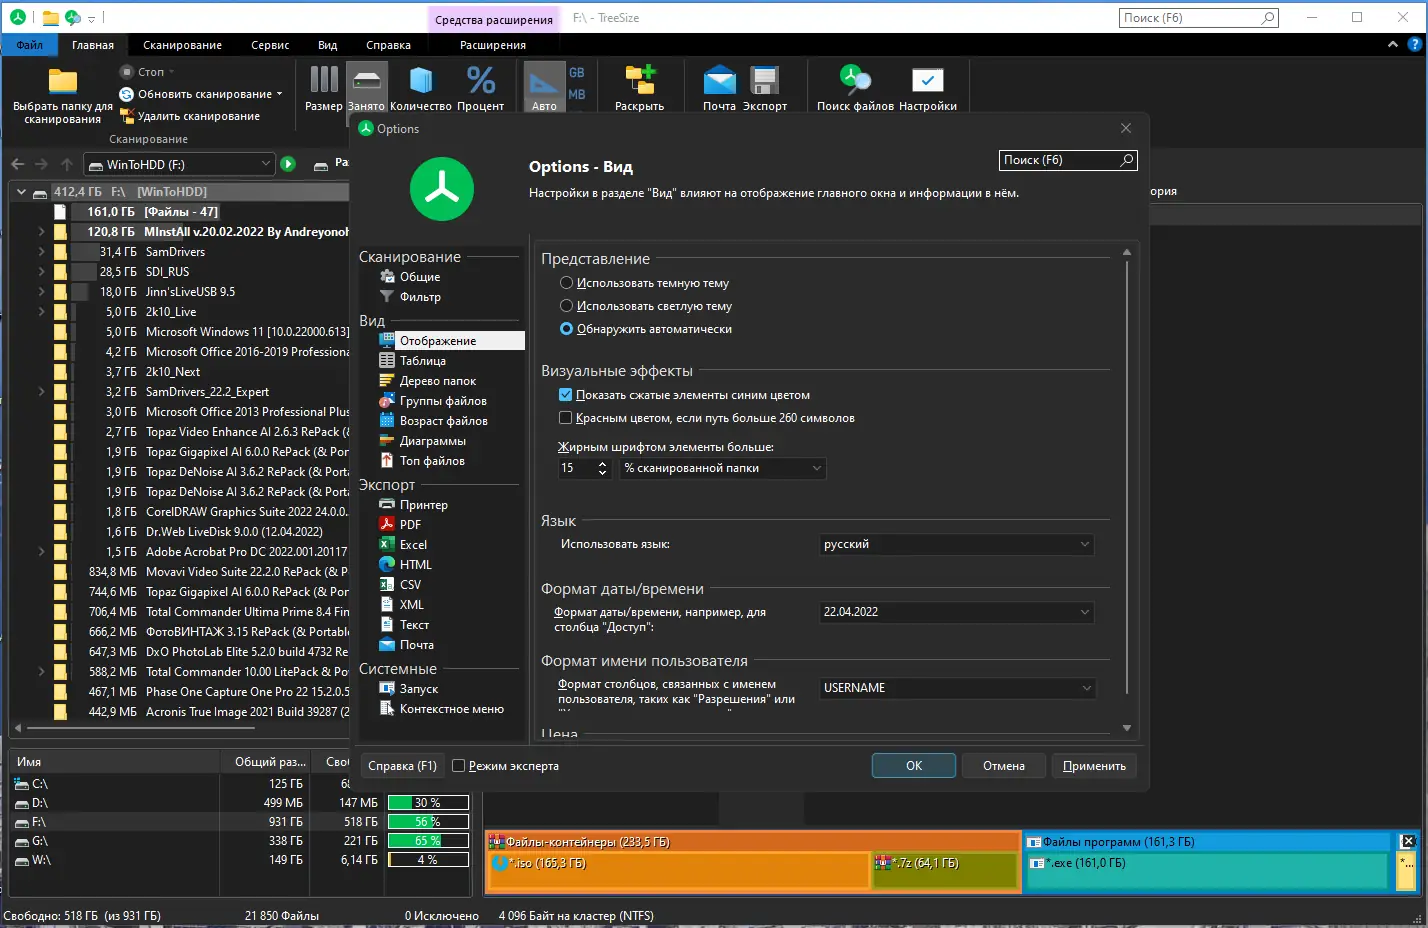
Task: Click the OK button in Options
Action: 914,766
